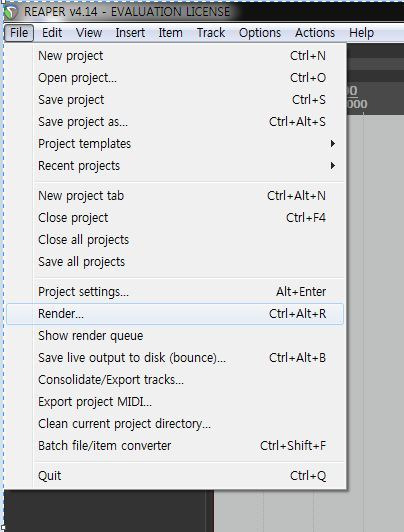Expand the Project templates submenu arrow

tap(333, 144)
